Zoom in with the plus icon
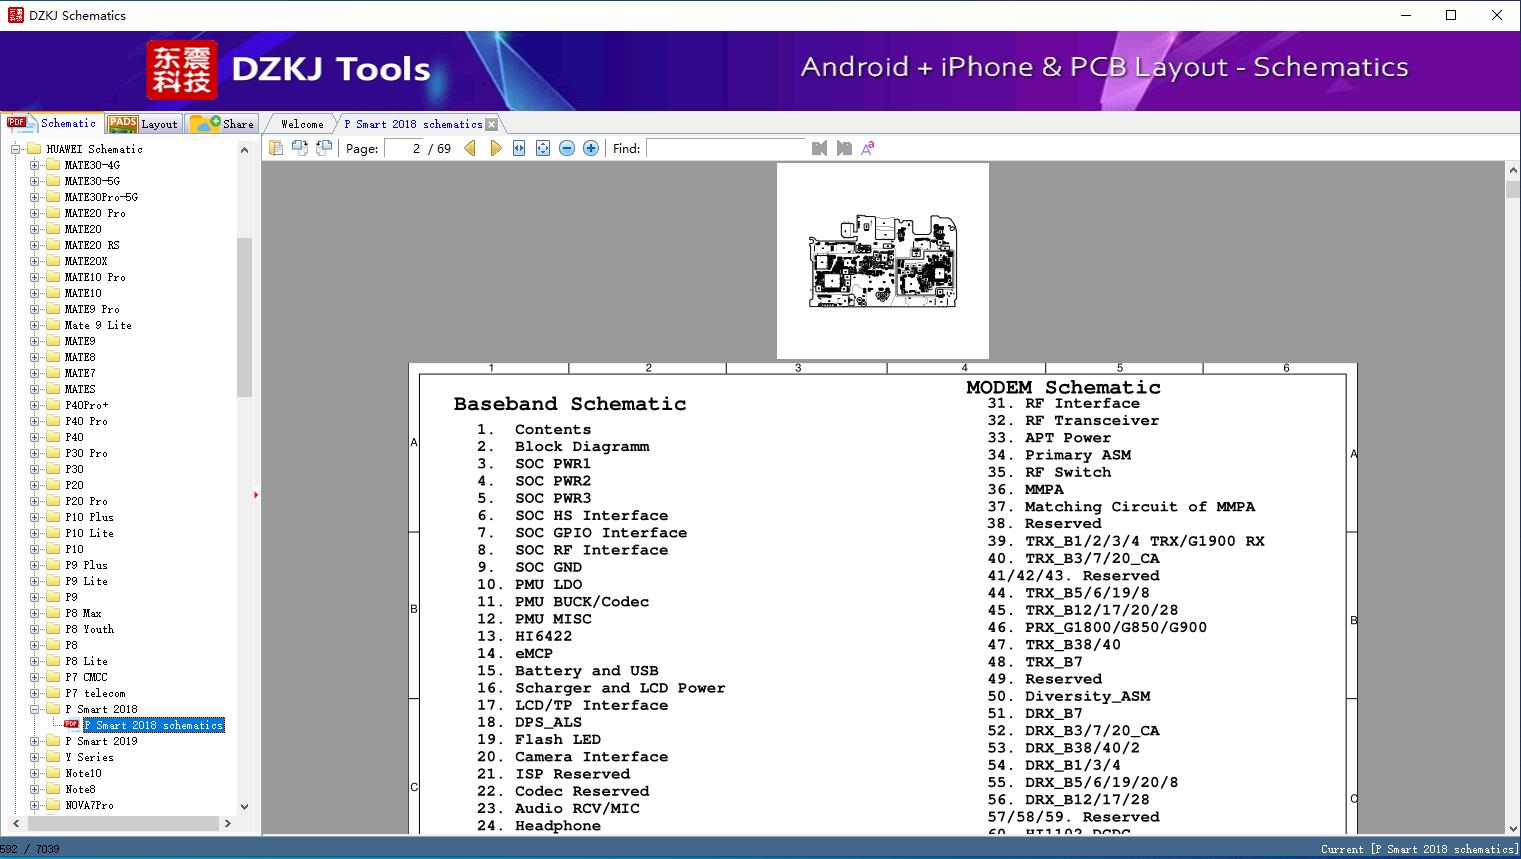Viewport: 1521px width, 859px height. click(591, 148)
